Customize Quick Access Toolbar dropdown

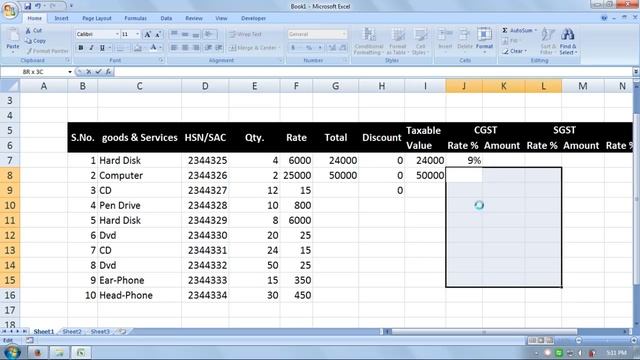coord(71,6)
